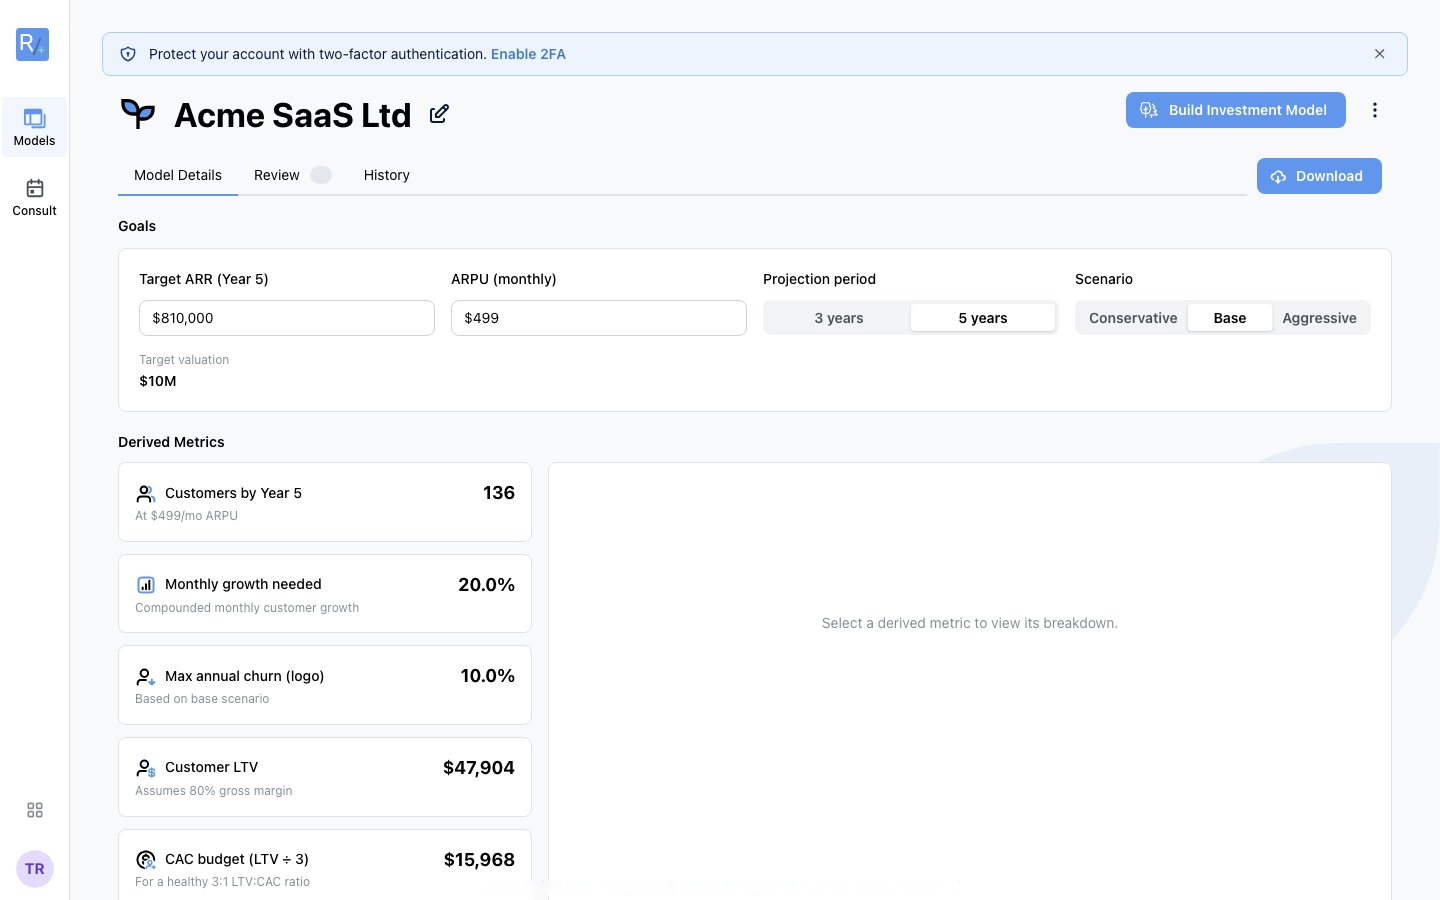The width and height of the screenshot is (1440, 900).
Task: Select the 3 years projection period
Action: point(838,318)
